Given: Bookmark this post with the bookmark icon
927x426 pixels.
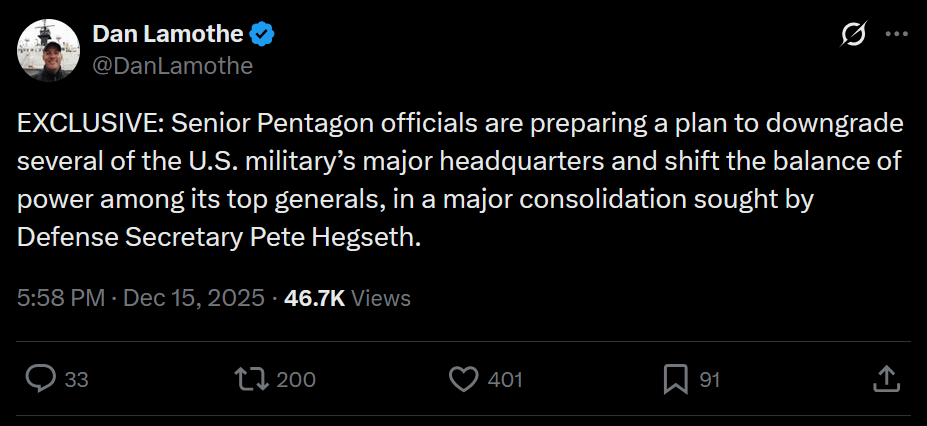Looking at the screenshot, I should pyautogui.click(x=675, y=379).
